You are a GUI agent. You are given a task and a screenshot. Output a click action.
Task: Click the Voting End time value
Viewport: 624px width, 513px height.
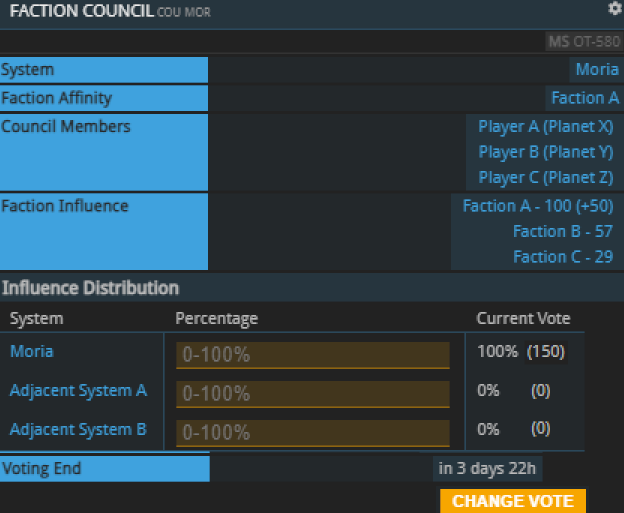[488, 468]
